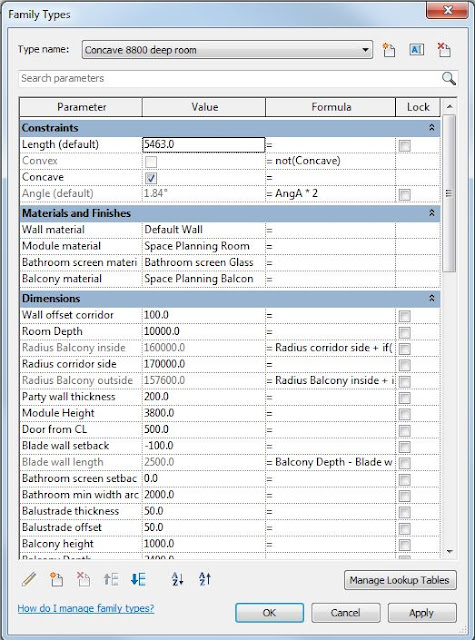475x640 pixels.
Task: Click the OK button
Action: coord(269,613)
